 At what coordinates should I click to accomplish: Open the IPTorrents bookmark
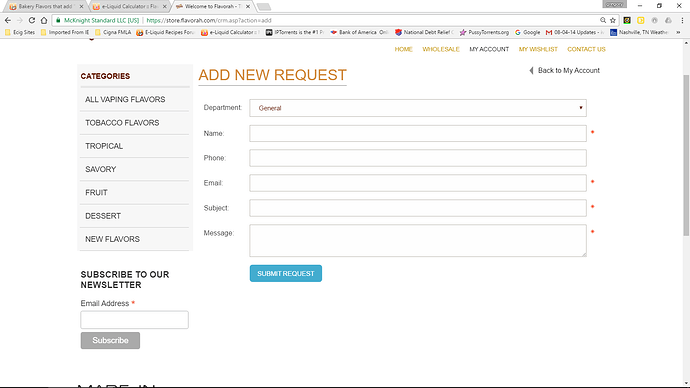click(295, 32)
